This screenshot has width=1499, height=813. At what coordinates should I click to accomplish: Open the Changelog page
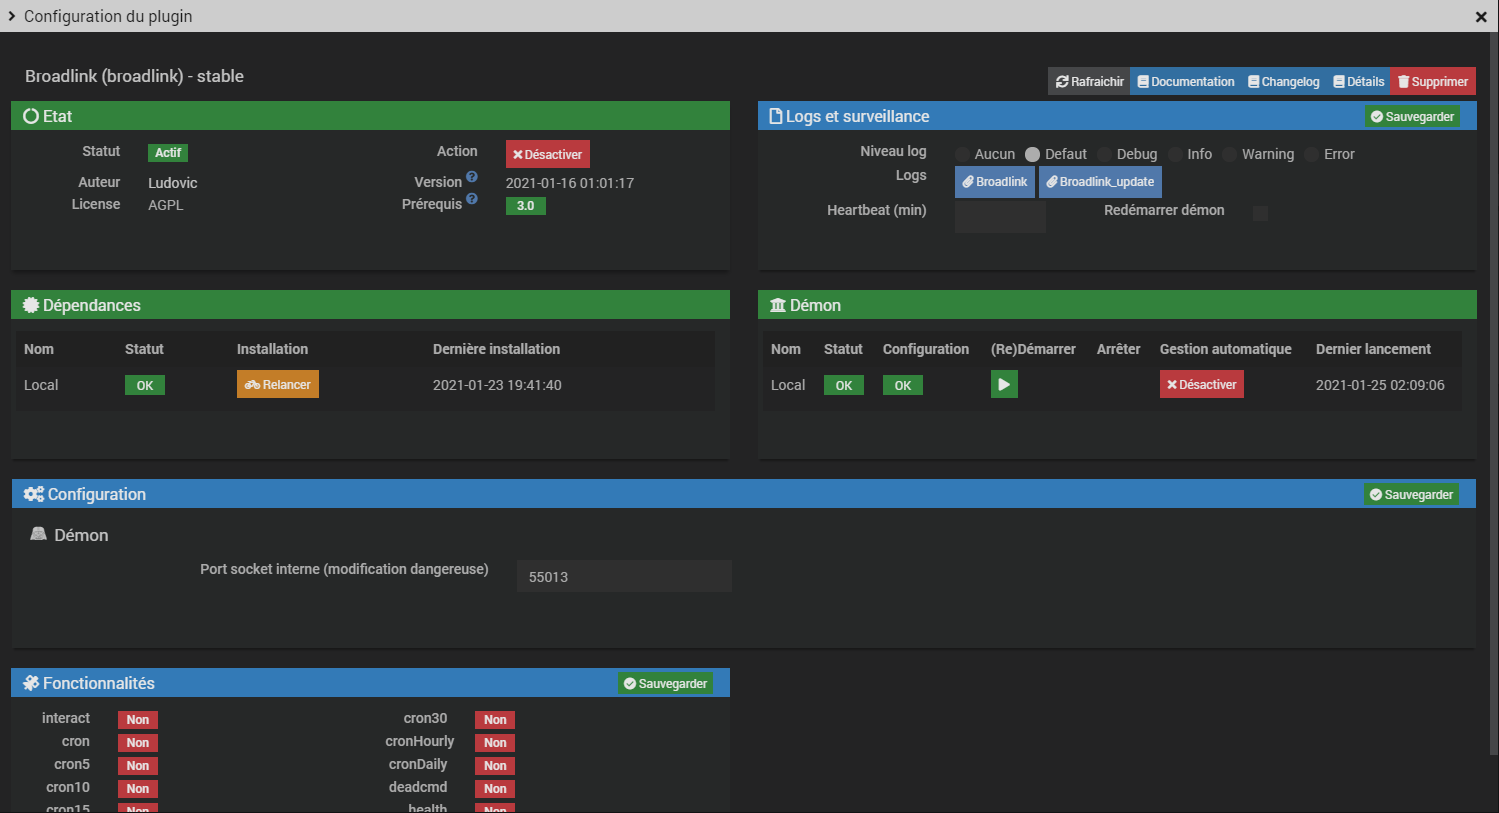(x=1283, y=82)
